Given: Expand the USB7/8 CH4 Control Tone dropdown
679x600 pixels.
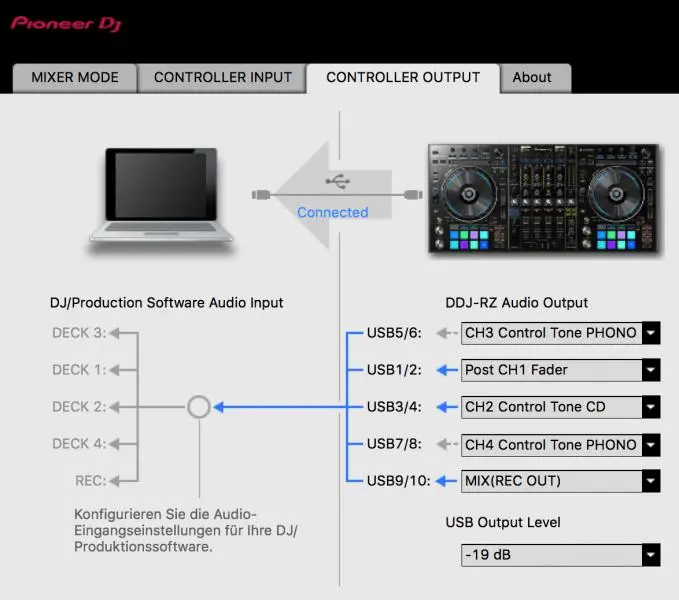Looking at the screenshot, I should click(560, 445).
